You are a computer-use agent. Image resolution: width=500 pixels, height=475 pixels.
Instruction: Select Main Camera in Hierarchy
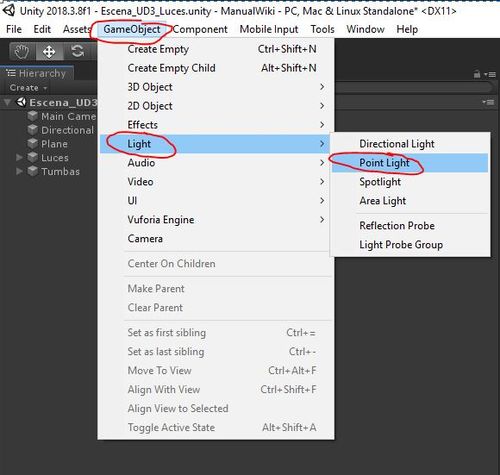tap(69, 116)
